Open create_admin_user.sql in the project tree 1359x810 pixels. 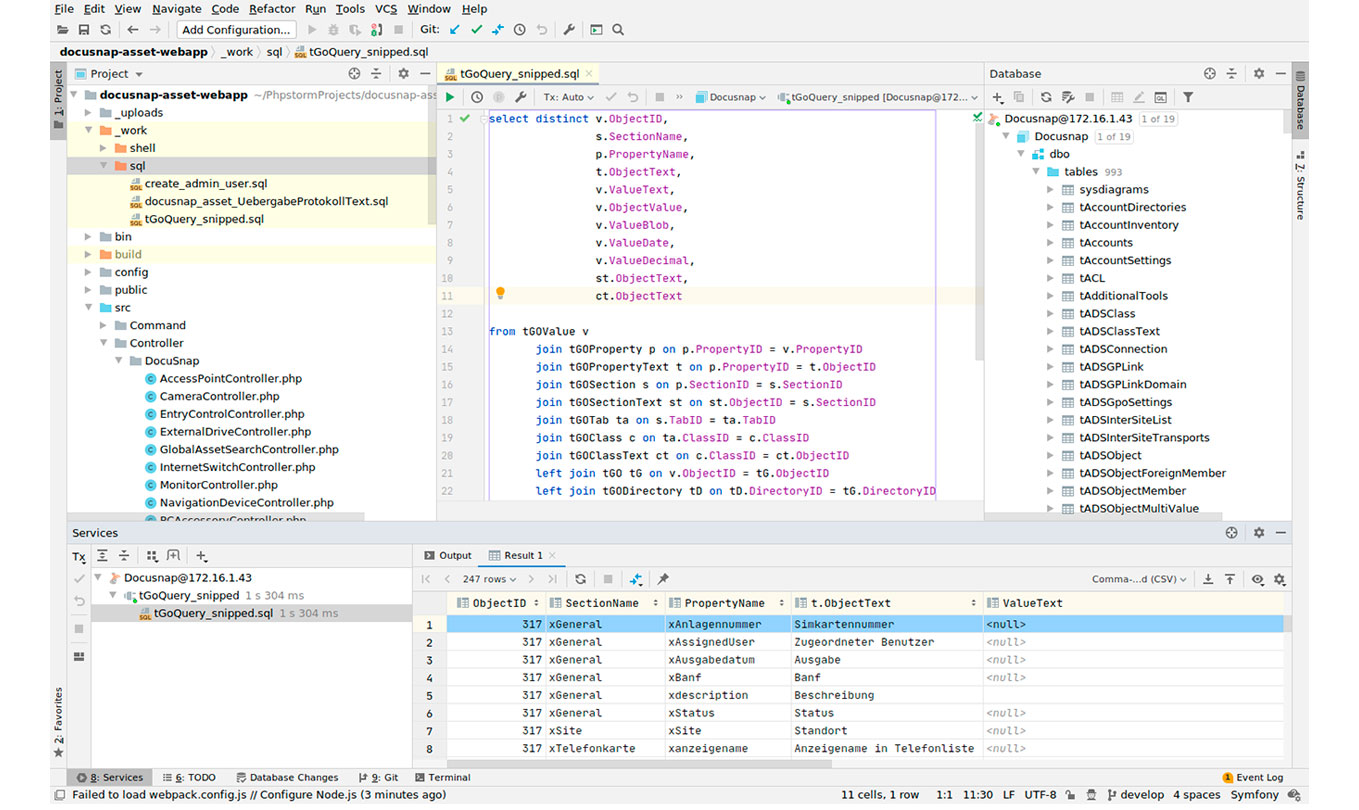(x=205, y=184)
